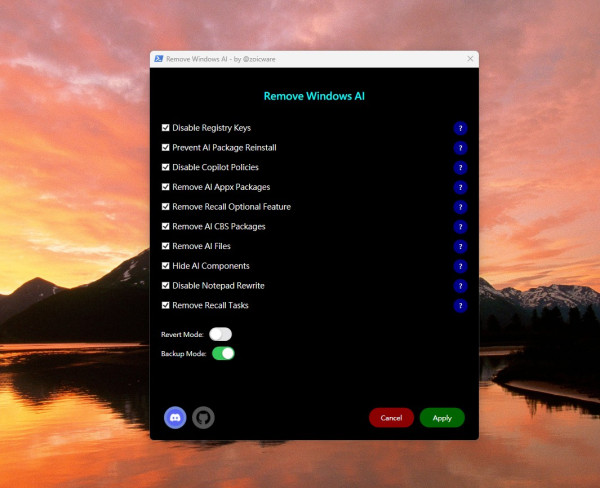This screenshot has width=600, height=488.
Task: Toggle Disable Copilot Policies checkbox
Action: [x=165, y=167]
